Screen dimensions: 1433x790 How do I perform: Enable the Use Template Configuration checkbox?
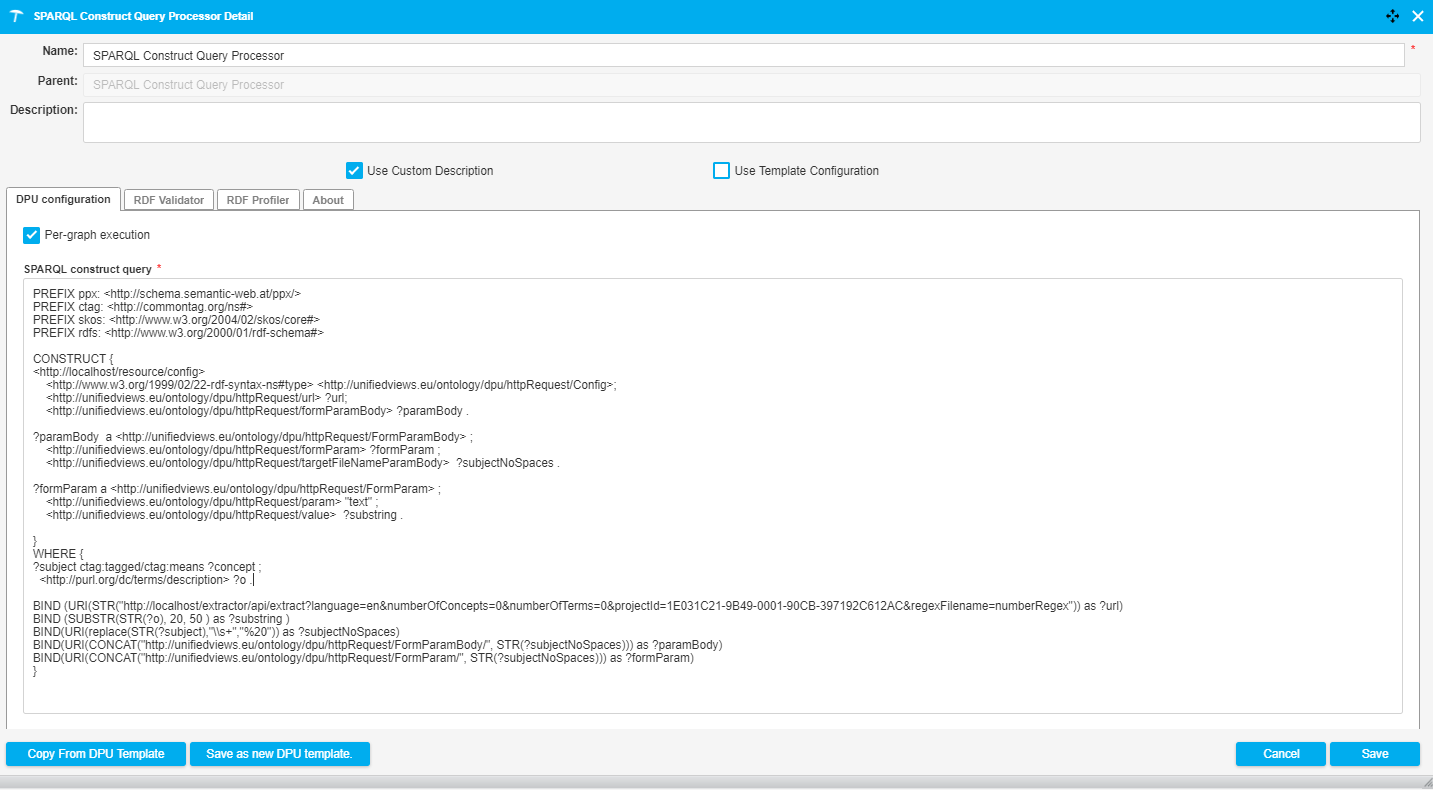721,171
